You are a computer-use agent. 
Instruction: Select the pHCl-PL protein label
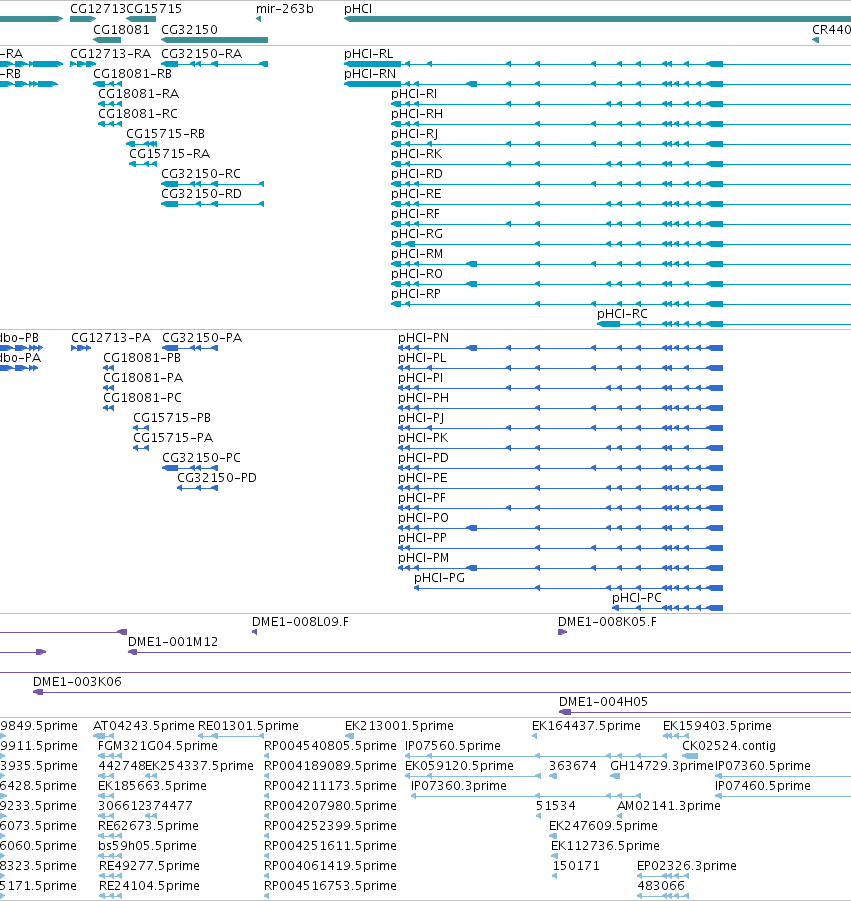click(422, 359)
